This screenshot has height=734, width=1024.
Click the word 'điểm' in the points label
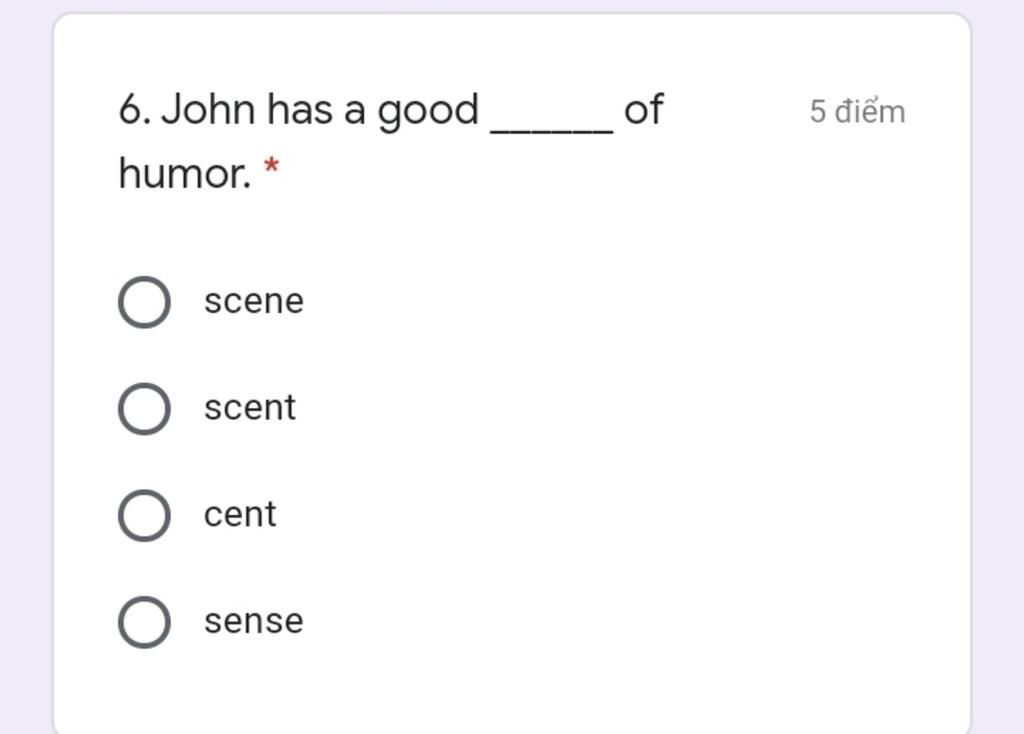tap(871, 111)
